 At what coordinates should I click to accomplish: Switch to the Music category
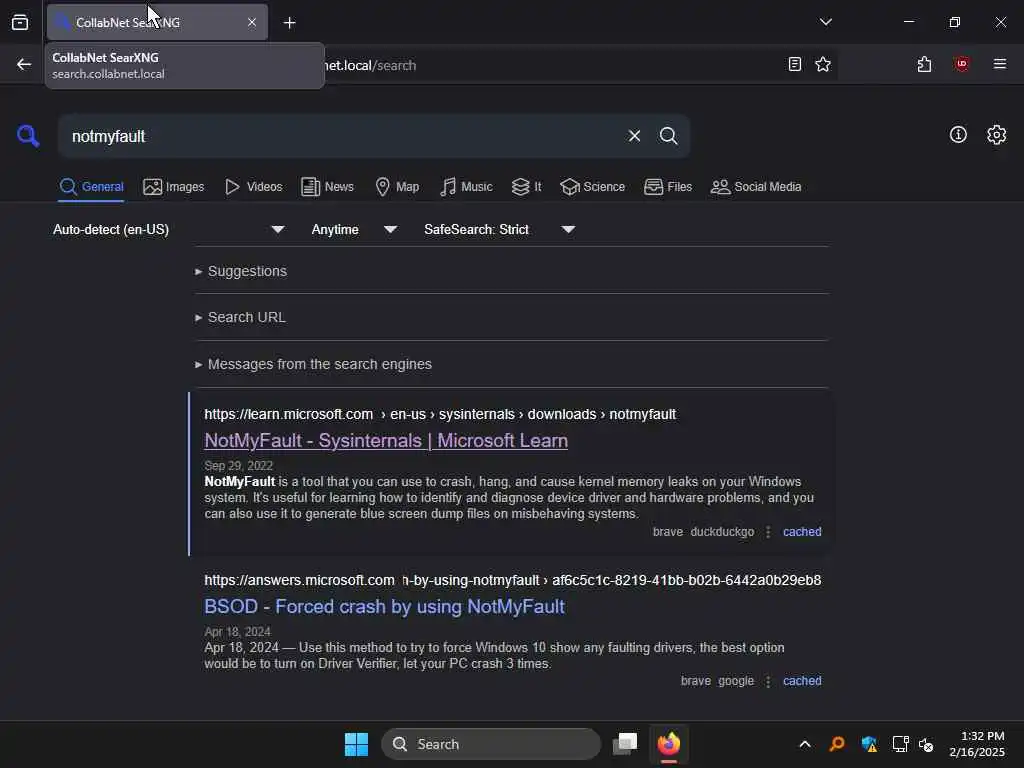tap(466, 187)
